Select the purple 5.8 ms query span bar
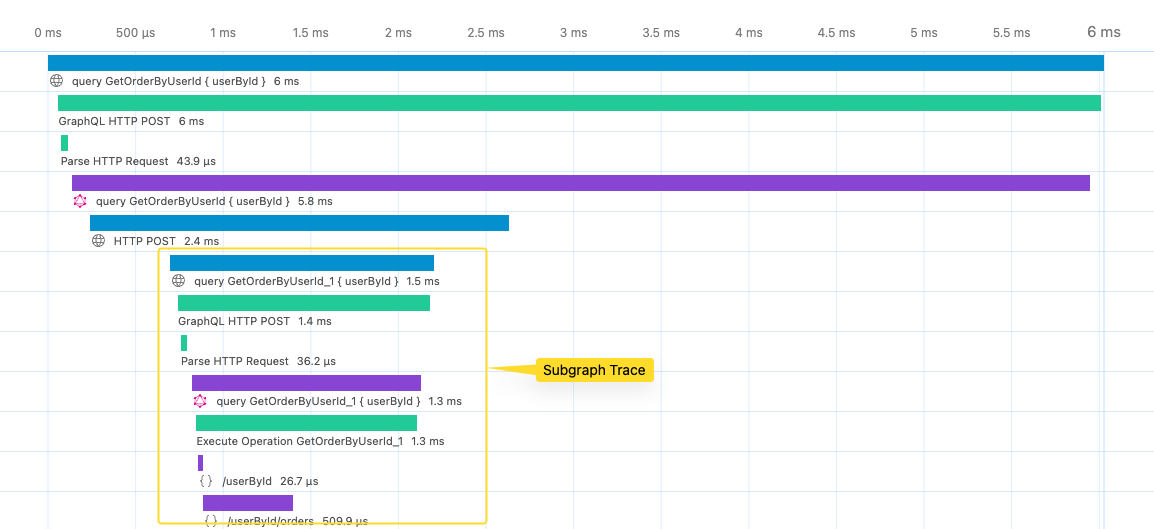The width and height of the screenshot is (1154, 529). pyautogui.click(x=581, y=183)
